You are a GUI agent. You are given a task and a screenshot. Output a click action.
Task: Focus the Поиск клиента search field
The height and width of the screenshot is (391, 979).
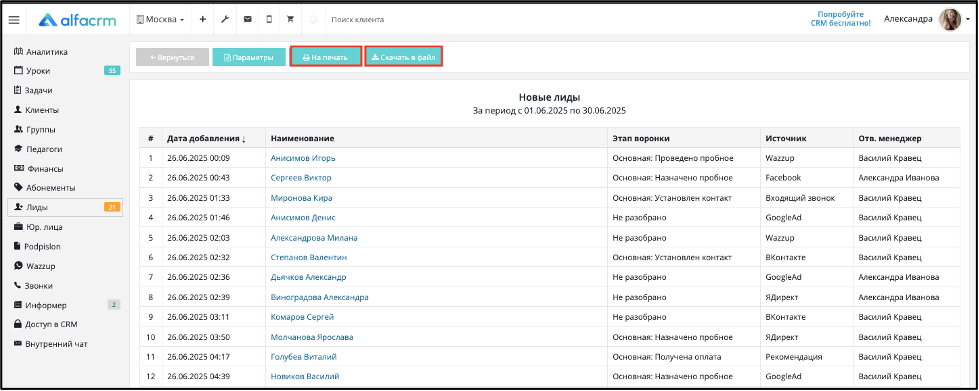click(358, 20)
